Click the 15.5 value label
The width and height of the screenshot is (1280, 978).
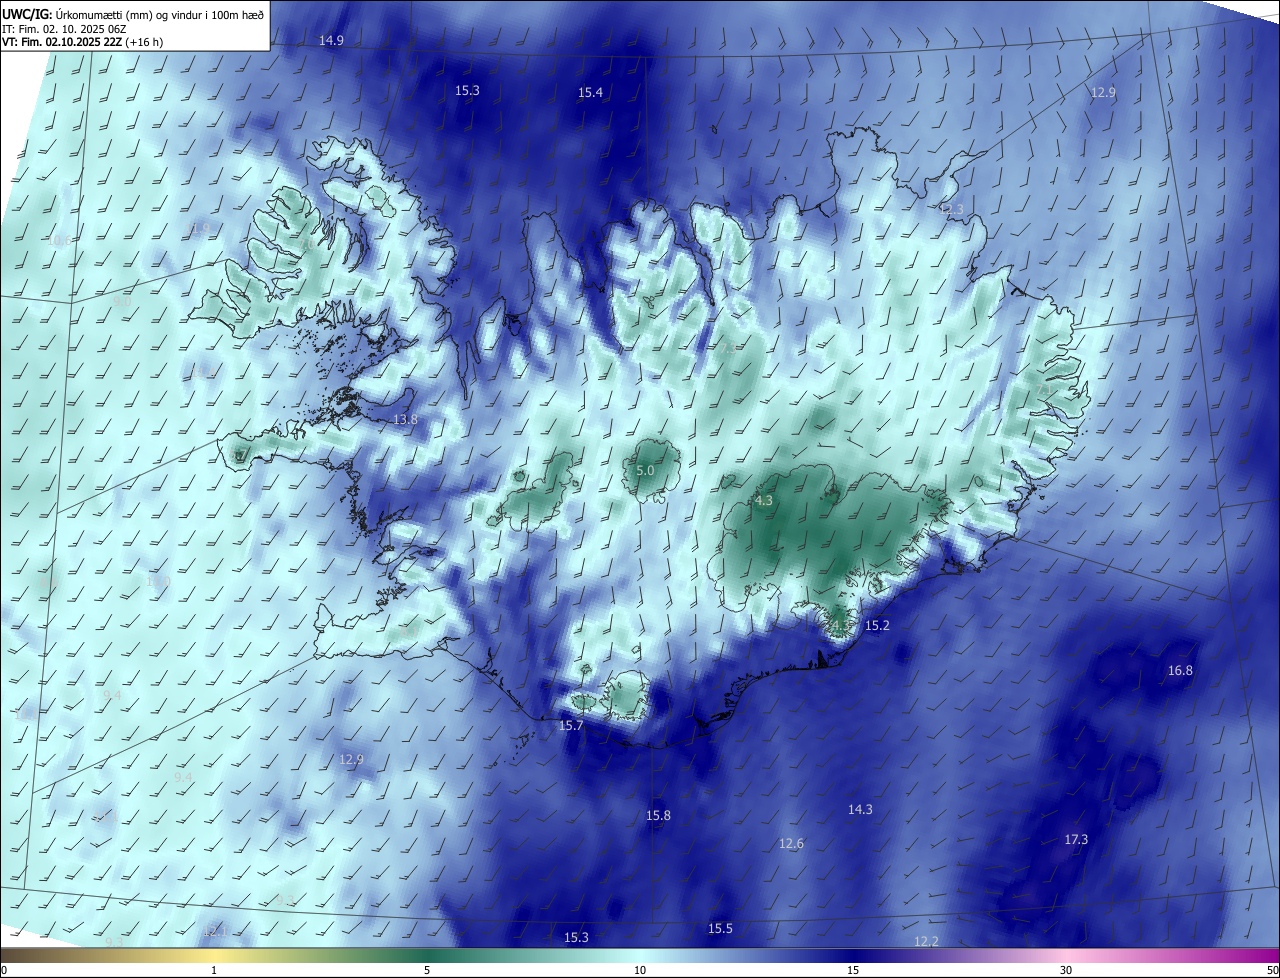(x=720, y=929)
